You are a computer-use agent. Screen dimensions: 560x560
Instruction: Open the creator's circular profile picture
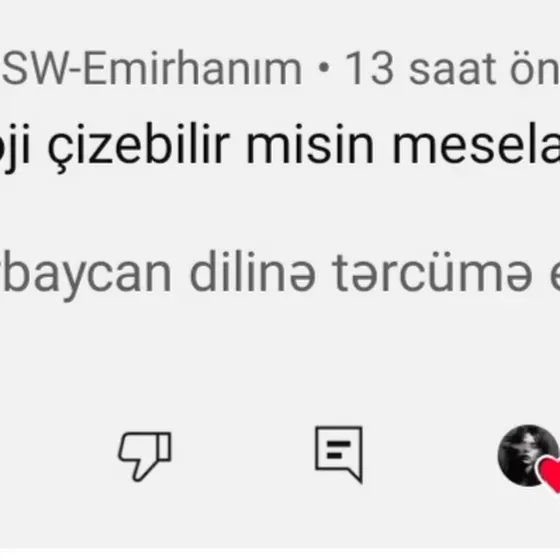[x=528, y=455]
